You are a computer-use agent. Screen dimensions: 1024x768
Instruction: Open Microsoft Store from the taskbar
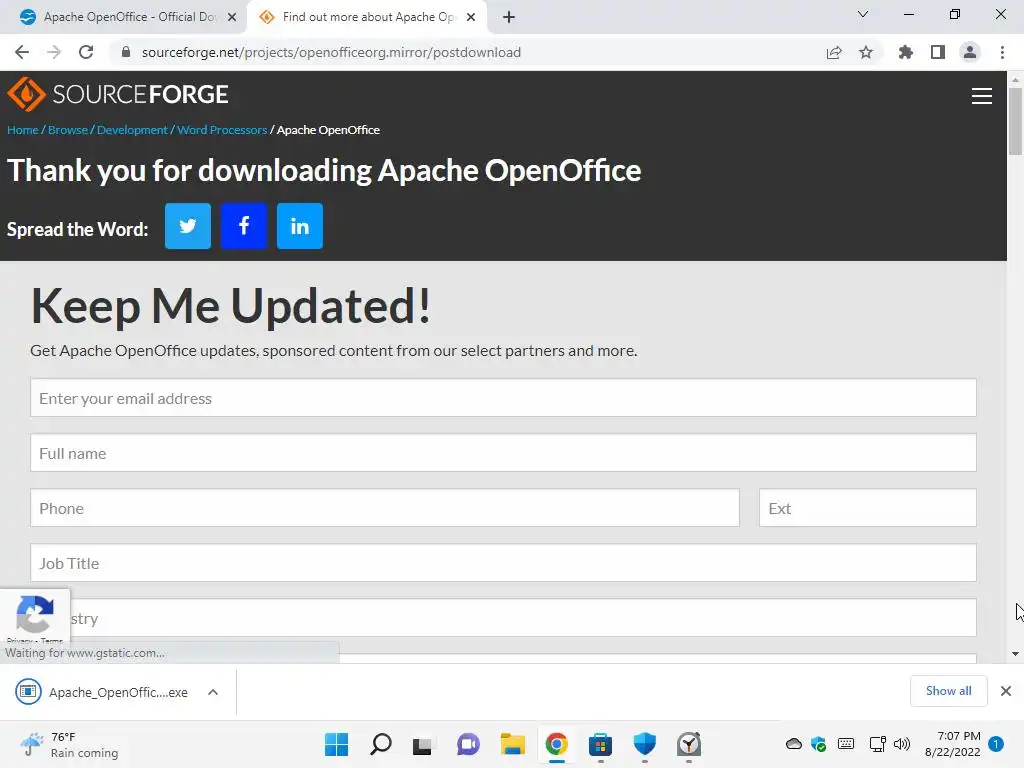(x=600, y=744)
